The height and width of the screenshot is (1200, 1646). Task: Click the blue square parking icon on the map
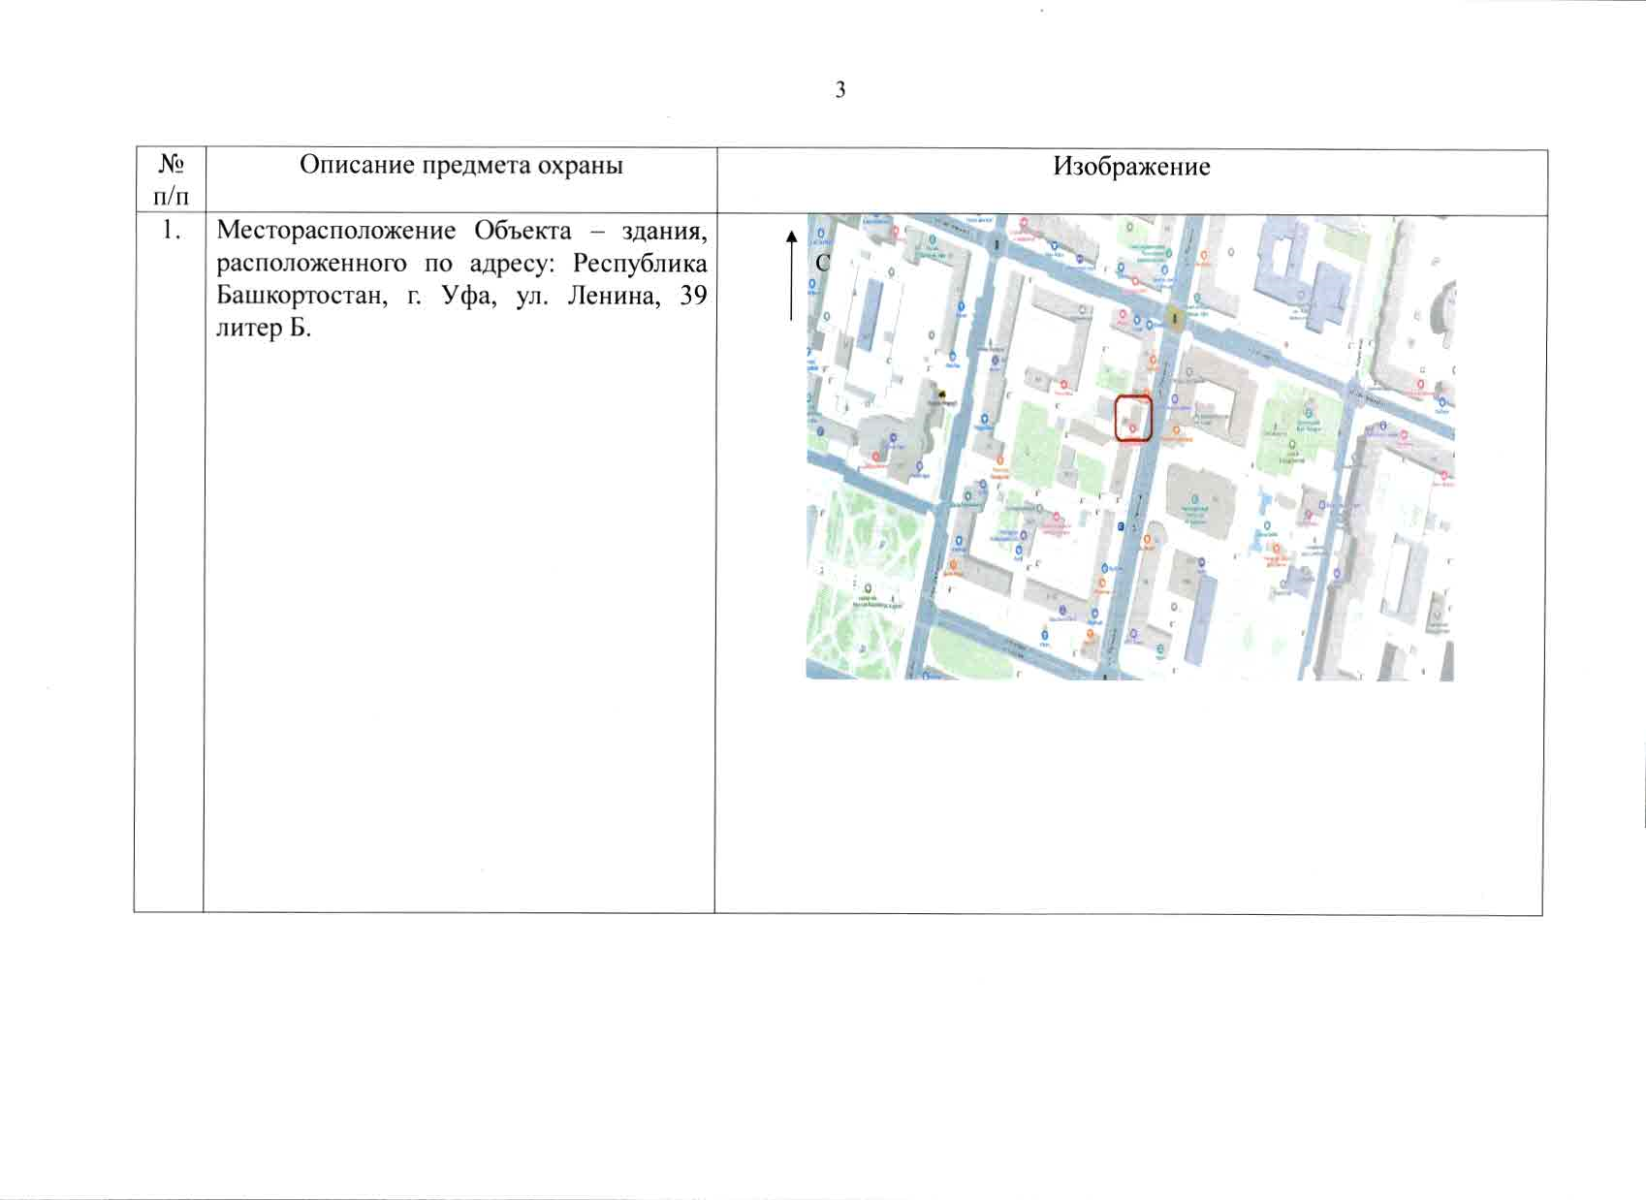(x=1121, y=526)
